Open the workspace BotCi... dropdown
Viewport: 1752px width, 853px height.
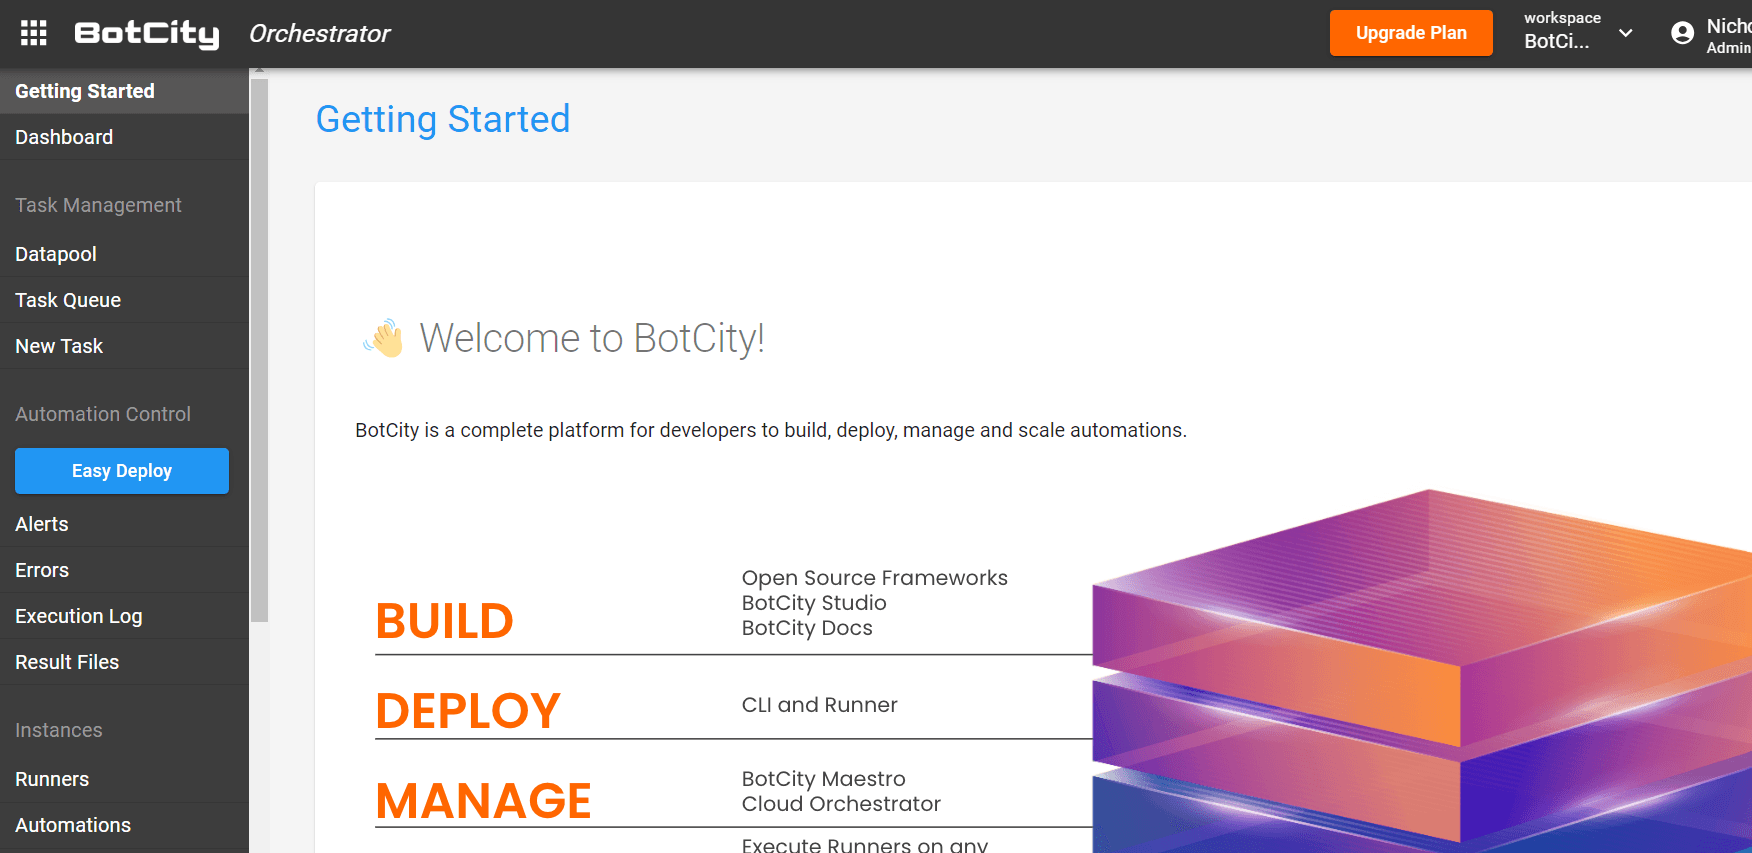(x=1578, y=33)
